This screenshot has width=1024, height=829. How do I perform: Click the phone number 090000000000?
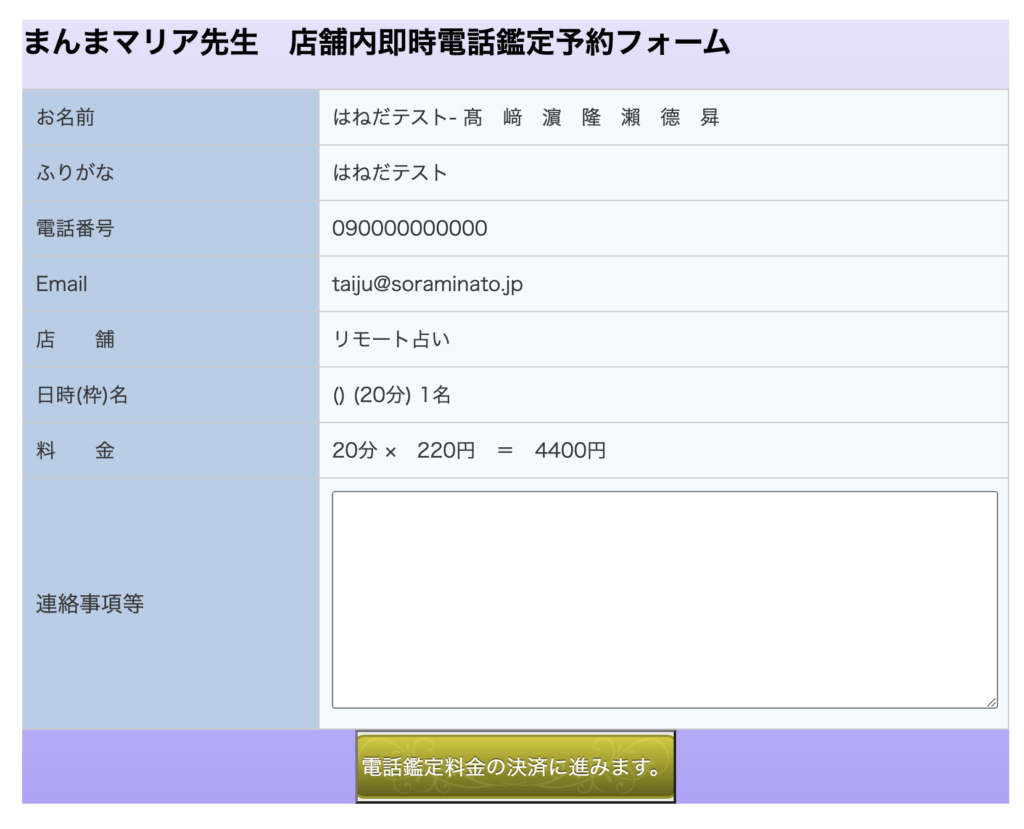pos(410,229)
